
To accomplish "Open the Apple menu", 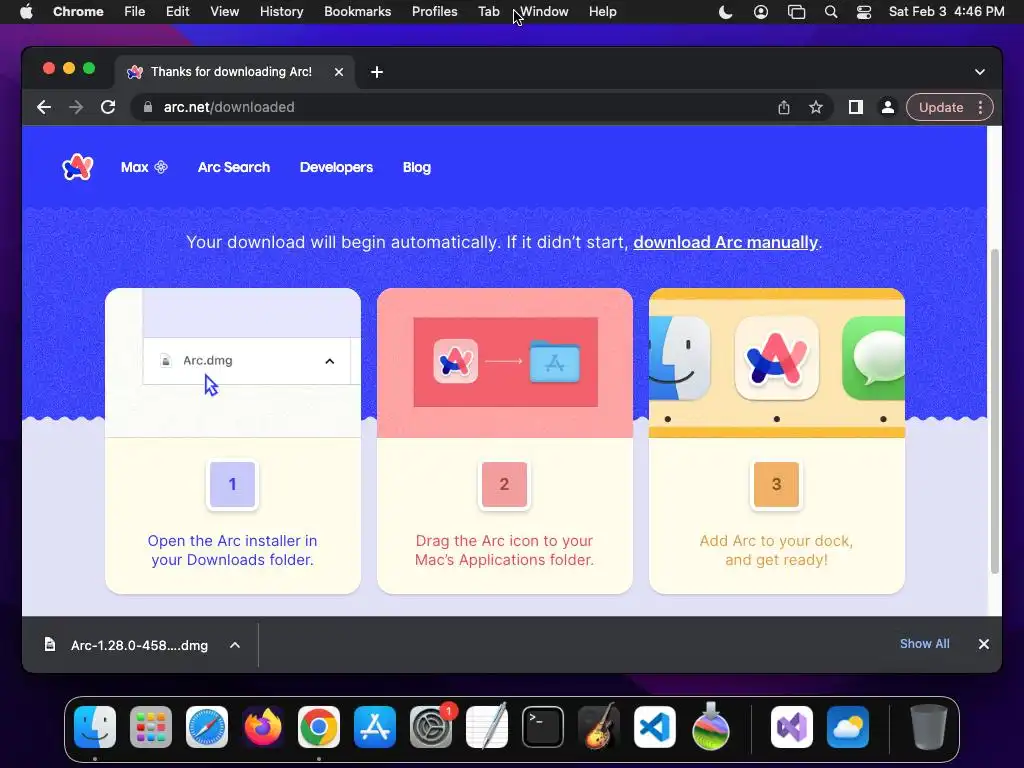I will [26, 12].
